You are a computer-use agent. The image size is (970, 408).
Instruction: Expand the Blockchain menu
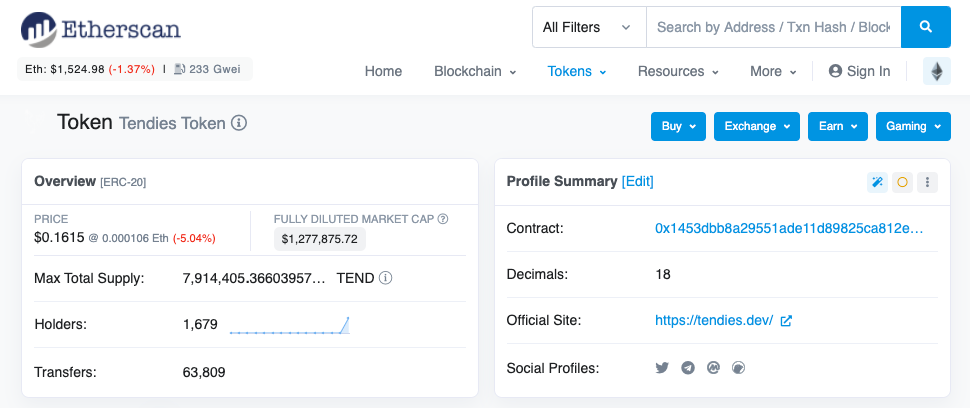475,71
